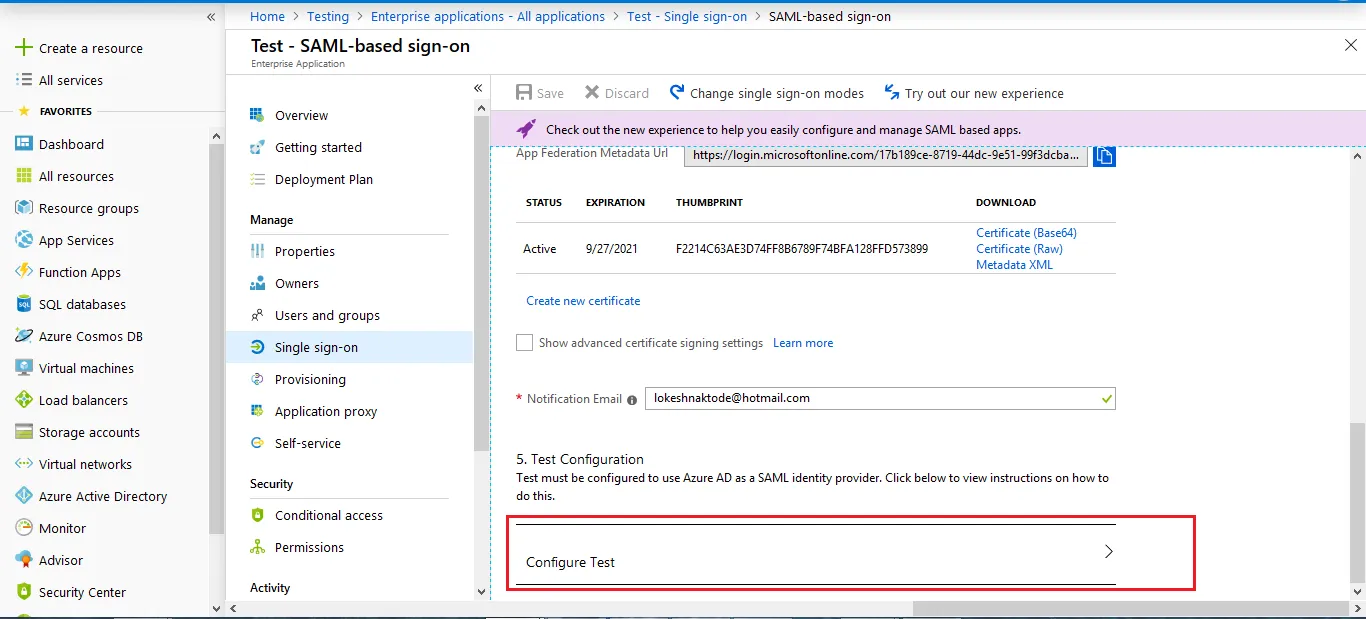Screen dimensions: 1366x619
Task: Go to Home in the breadcrumb
Action: pos(267,16)
